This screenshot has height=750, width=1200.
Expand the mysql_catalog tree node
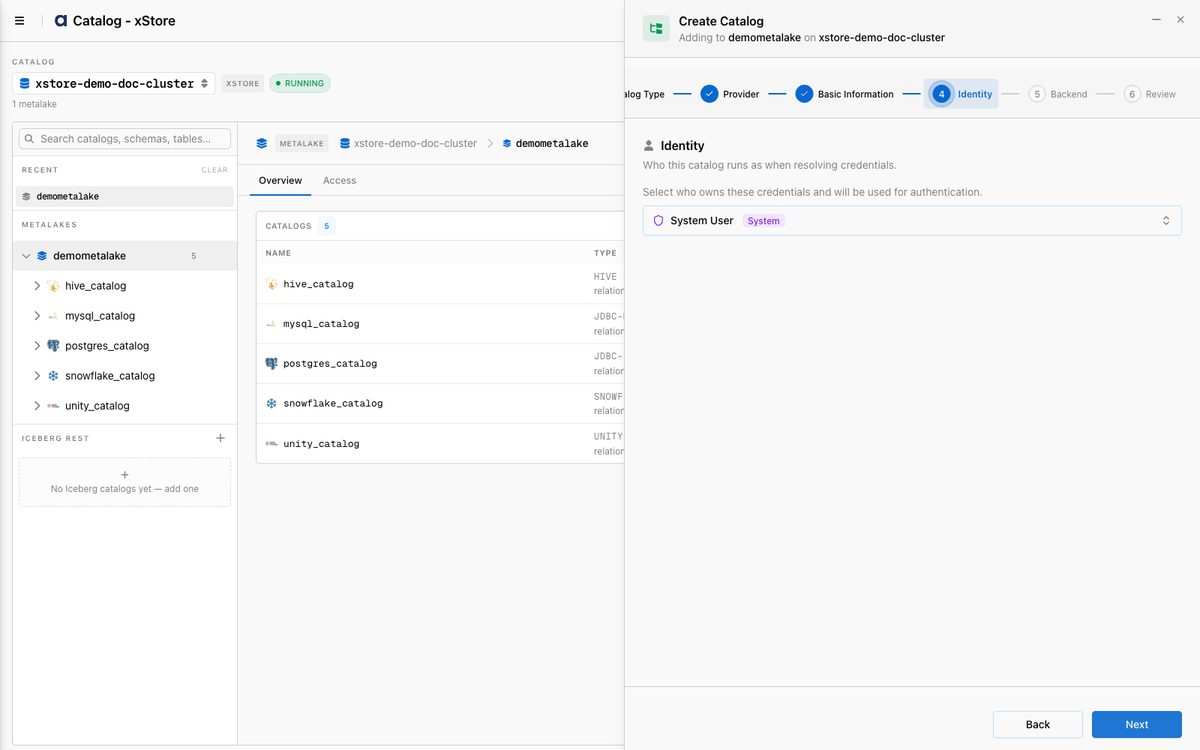pos(37,316)
